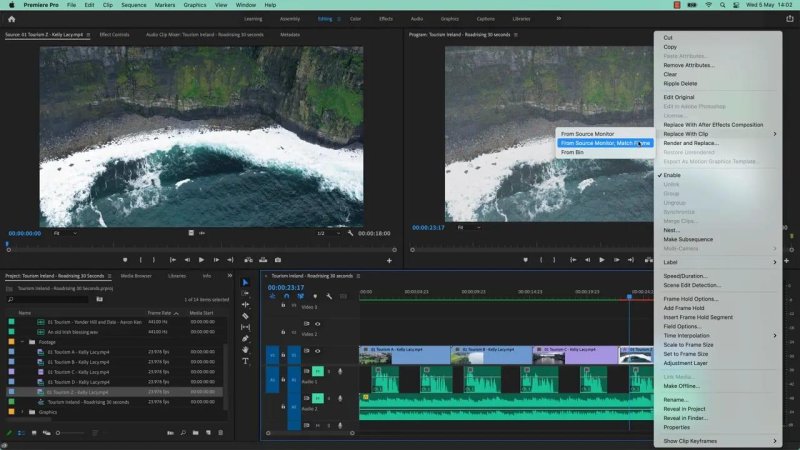Go to In point in Source Monitor
The height and width of the screenshot is (450, 800).
click(173, 260)
